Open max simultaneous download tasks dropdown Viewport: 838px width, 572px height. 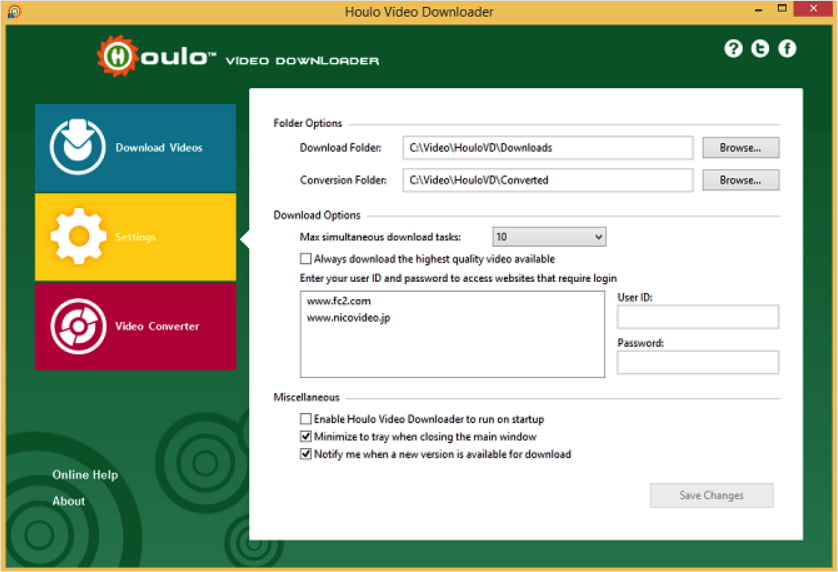coord(549,237)
